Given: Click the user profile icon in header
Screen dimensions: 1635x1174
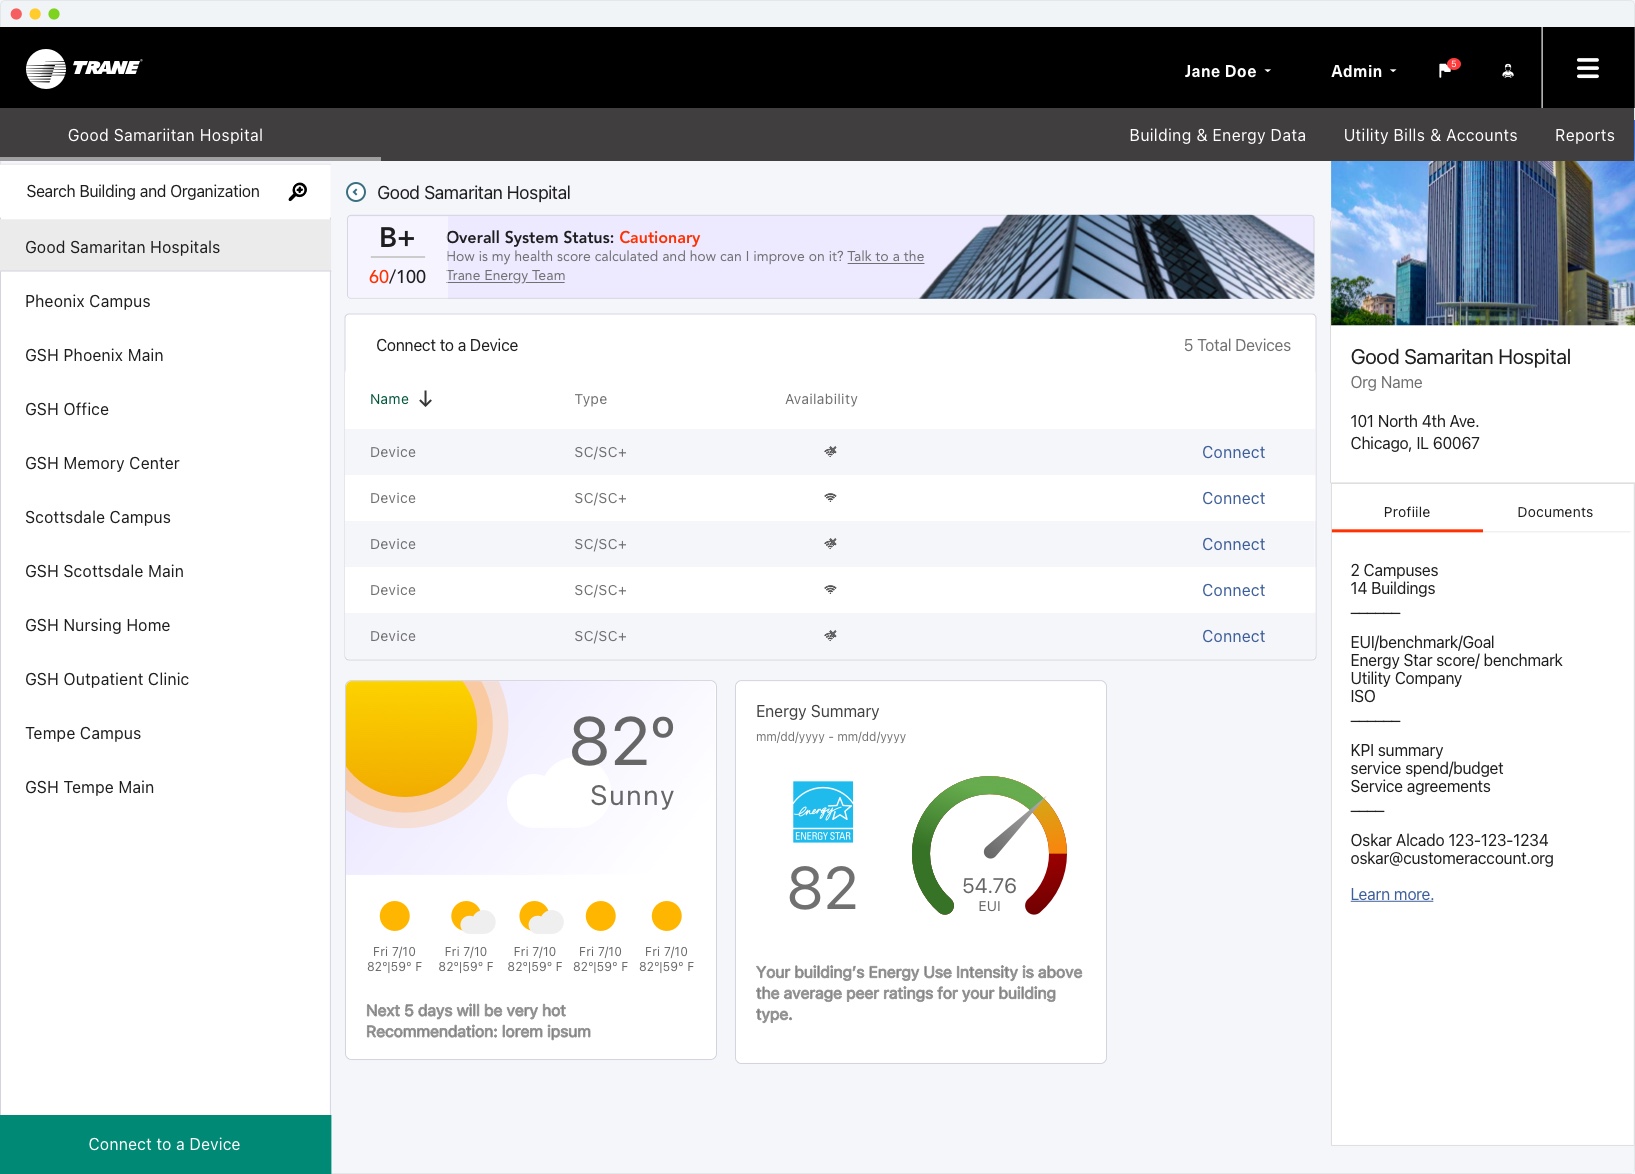Looking at the screenshot, I should (x=1508, y=70).
